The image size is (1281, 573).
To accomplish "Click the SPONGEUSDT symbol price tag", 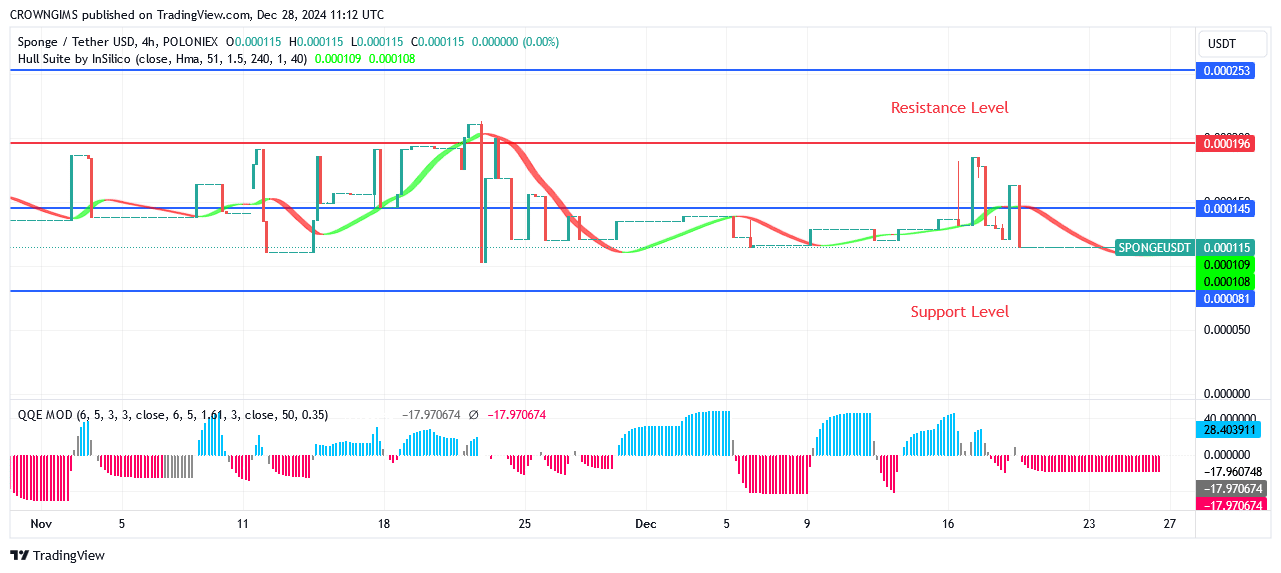I will click(x=1155, y=247).
